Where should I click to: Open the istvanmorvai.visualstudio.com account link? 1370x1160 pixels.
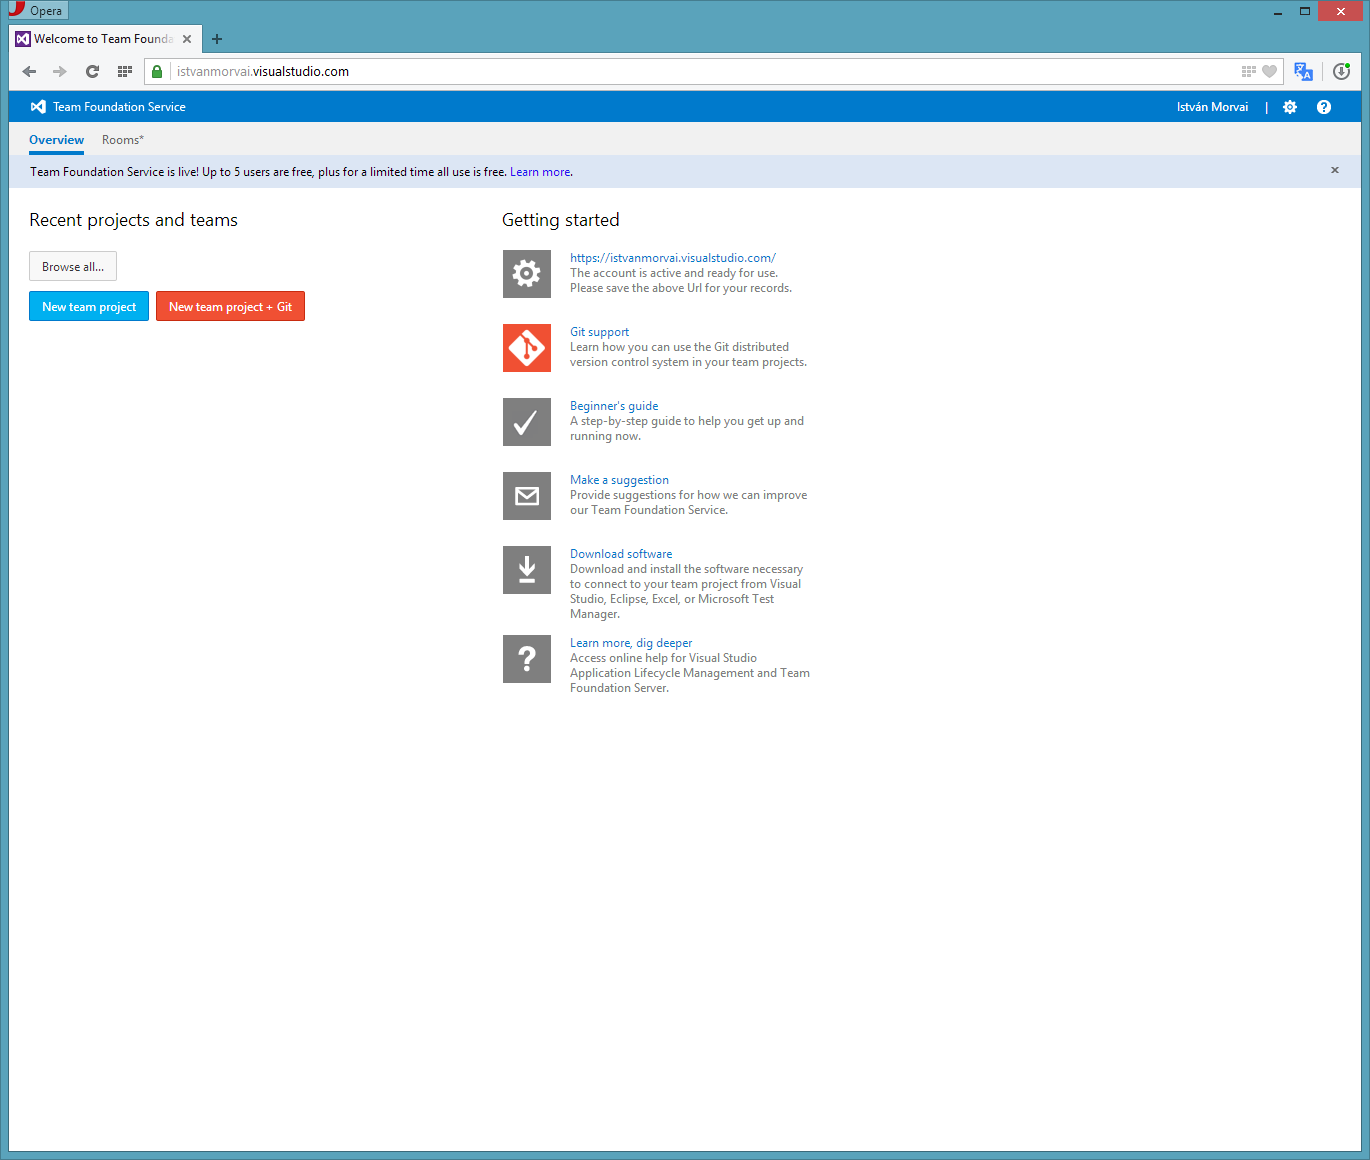point(673,258)
